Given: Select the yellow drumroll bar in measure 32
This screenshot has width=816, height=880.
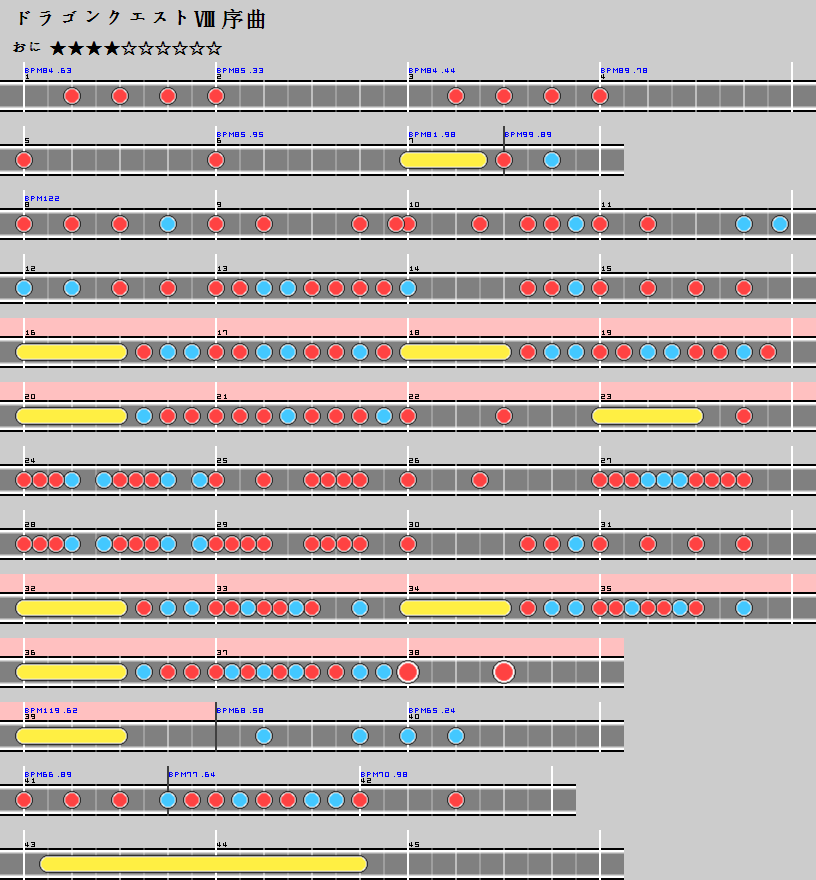Looking at the screenshot, I should coord(72,608).
